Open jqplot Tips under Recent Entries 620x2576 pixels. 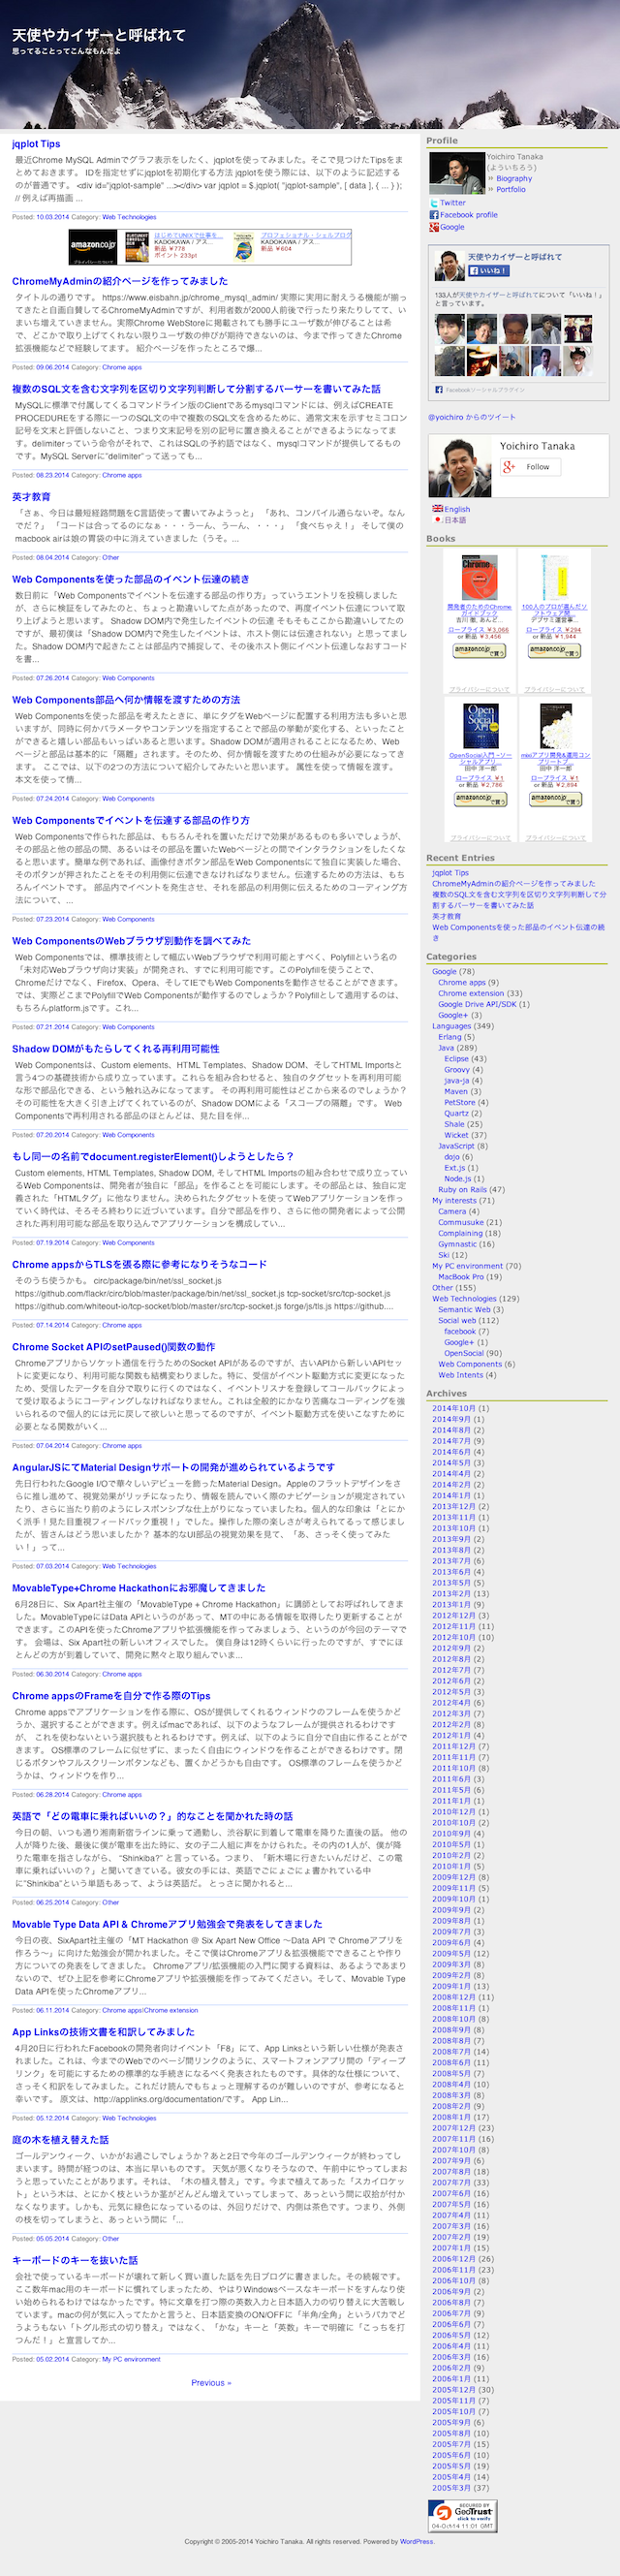point(450,873)
